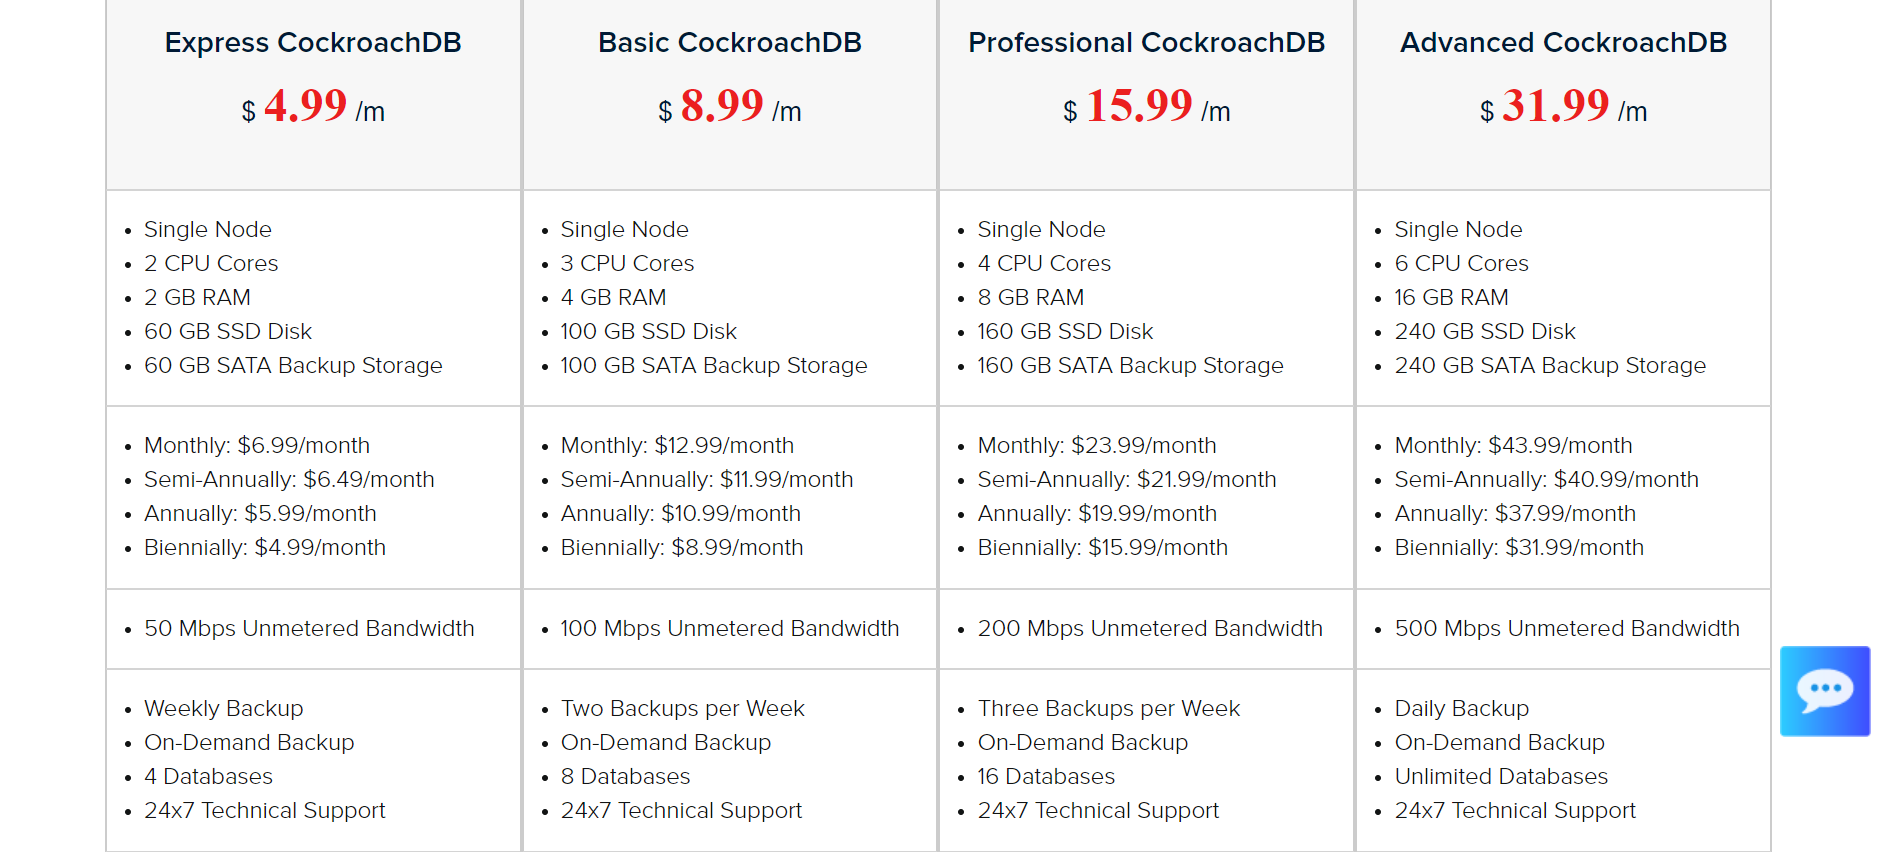Click the "Daily Backup" feature
This screenshot has width=1879, height=852.
click(1461, 708)
